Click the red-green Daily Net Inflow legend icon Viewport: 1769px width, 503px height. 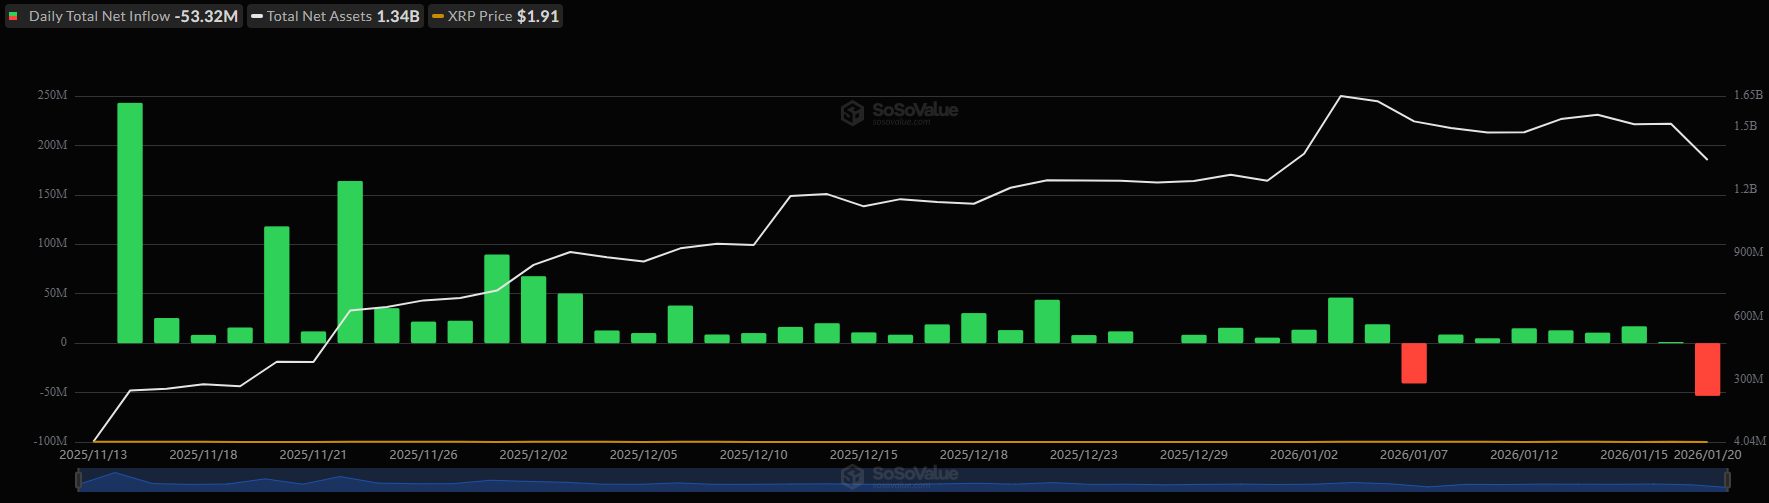coord(14,16)
